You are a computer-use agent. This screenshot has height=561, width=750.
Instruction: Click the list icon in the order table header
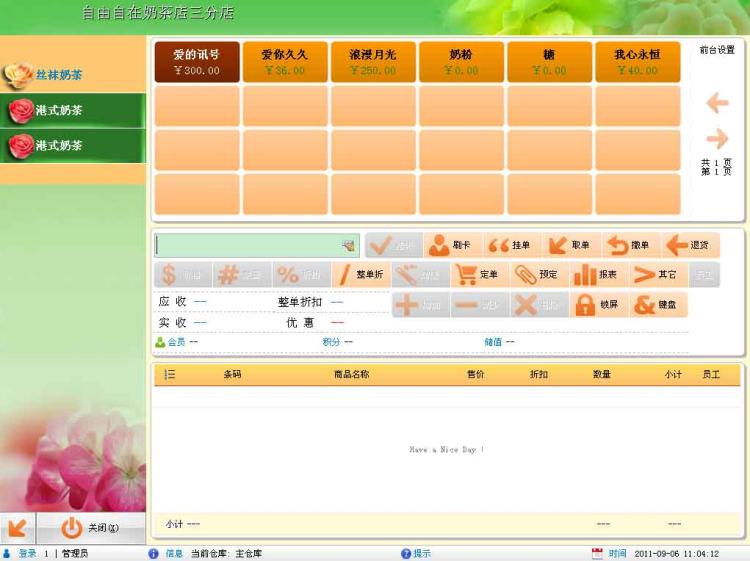point(169,374)
